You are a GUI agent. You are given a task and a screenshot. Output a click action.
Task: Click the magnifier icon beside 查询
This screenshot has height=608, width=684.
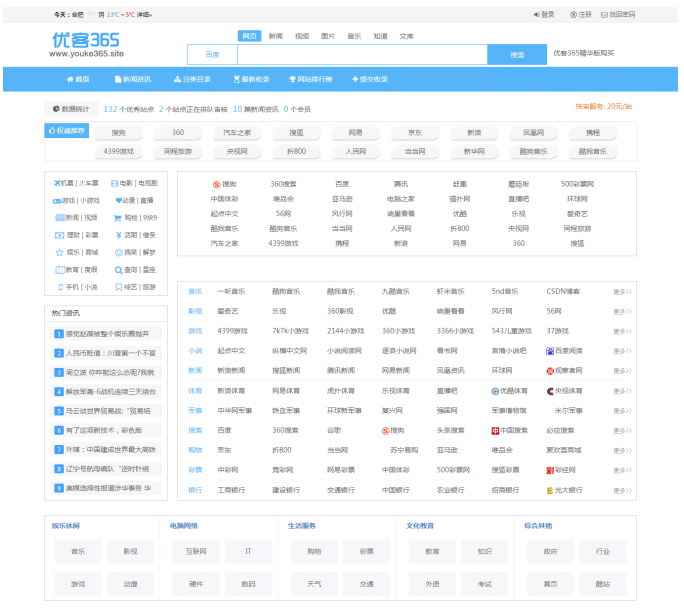pyautogui.click(x=116, y=269)
